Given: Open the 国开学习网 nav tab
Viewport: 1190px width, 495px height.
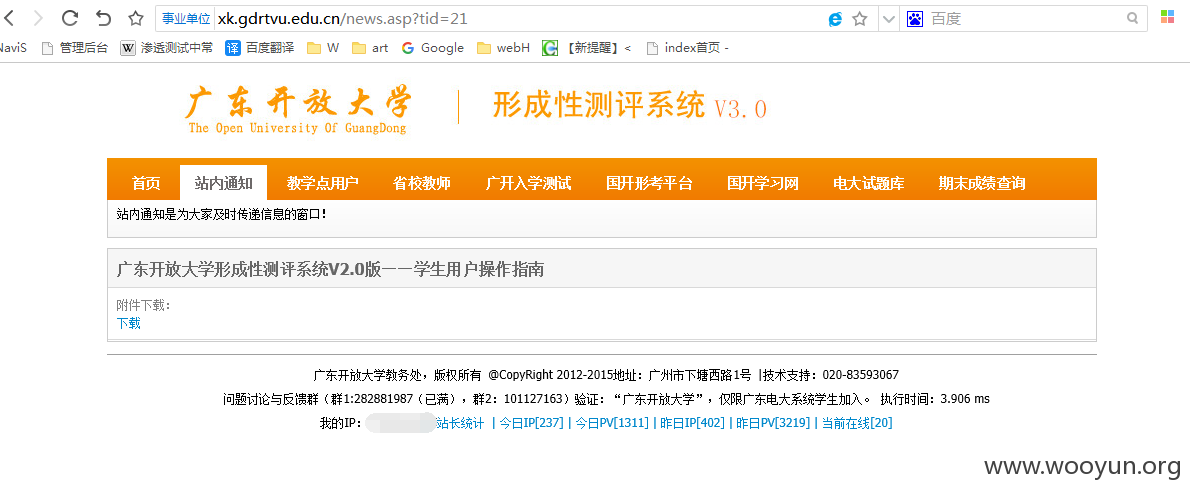Looking at the screenshot, I should (763, 183).
